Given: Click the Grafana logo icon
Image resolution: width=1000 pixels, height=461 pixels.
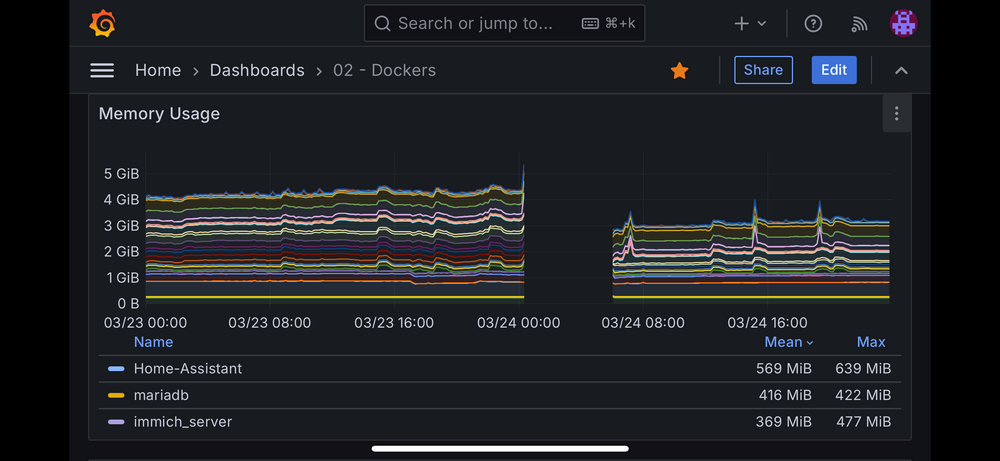Looking at the screenshot, I should [x=102, y=24].
